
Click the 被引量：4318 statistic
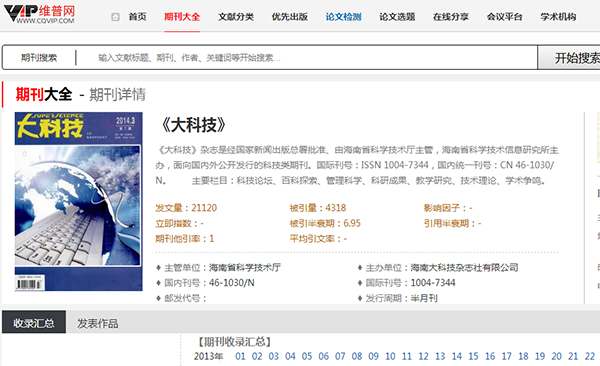pyautogui.click(x=318, y=208)
